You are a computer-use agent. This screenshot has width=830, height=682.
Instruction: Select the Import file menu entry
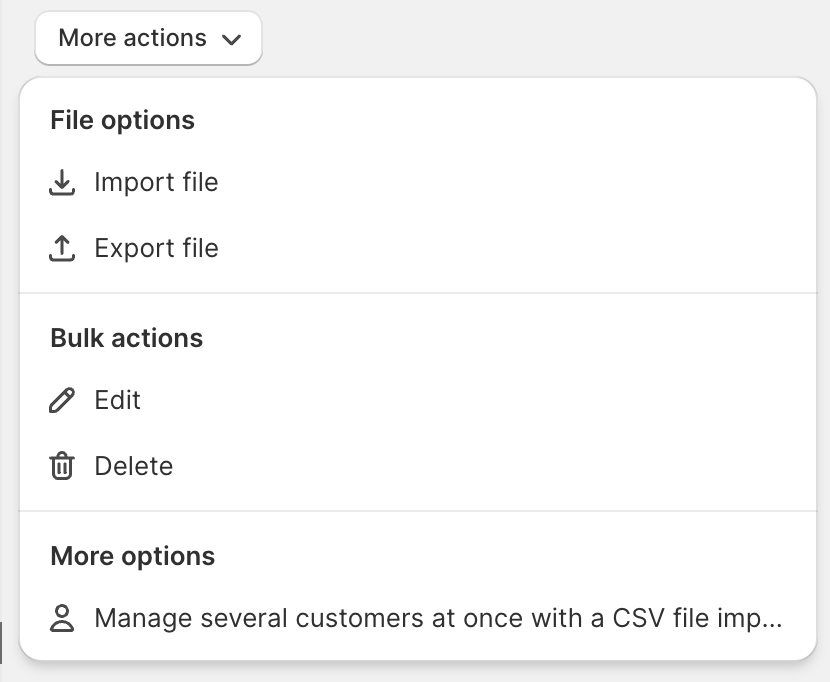click(418, 182)
